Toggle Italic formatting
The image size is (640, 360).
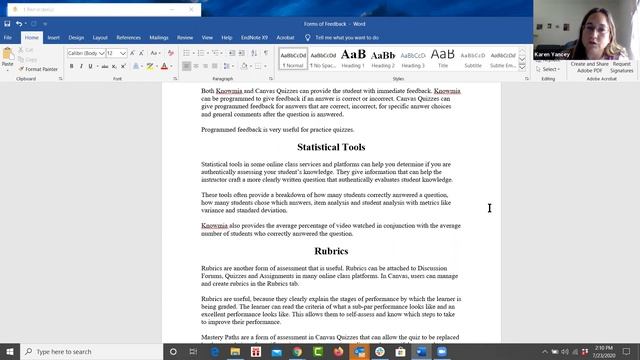(x=81, y=66)
